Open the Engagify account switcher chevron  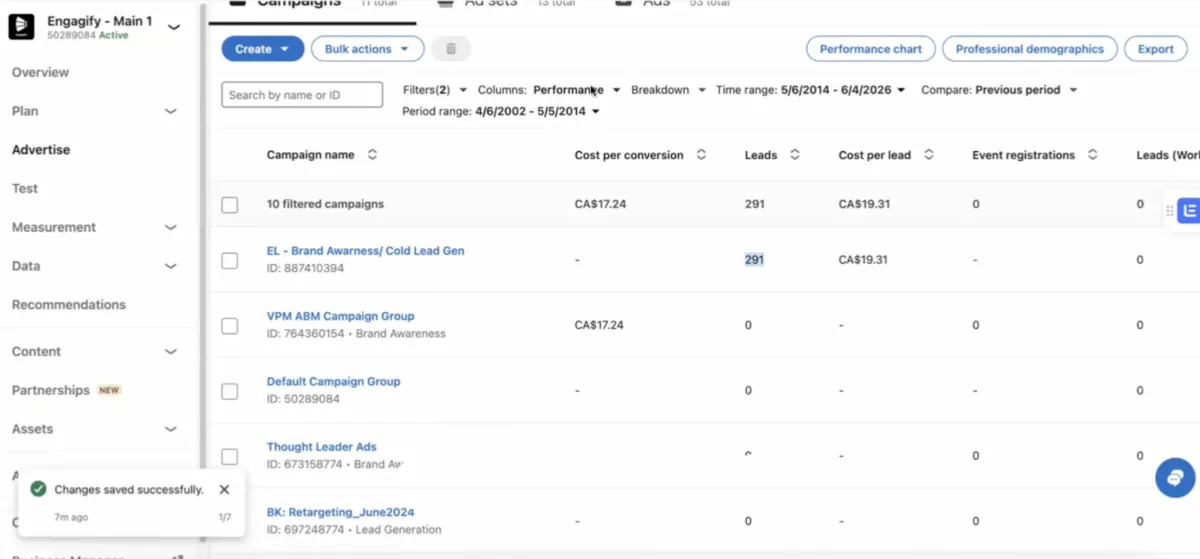tap(174, 28)
